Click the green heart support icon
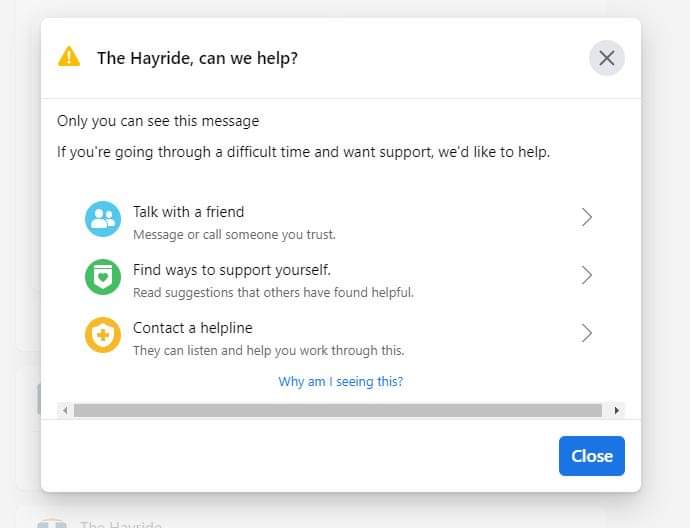Screen dimensions: 690x528 coord(103,277)
